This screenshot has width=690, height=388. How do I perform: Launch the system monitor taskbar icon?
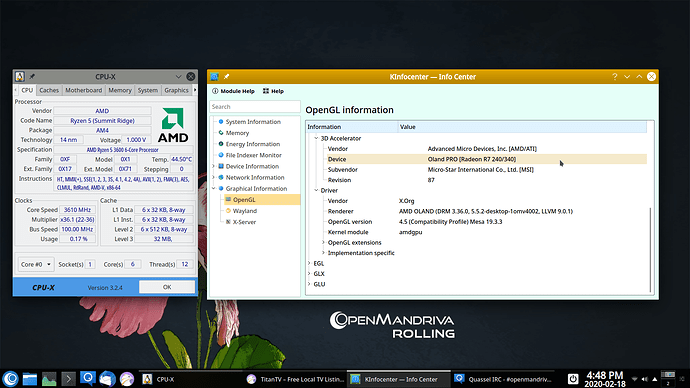click(49, 379)
